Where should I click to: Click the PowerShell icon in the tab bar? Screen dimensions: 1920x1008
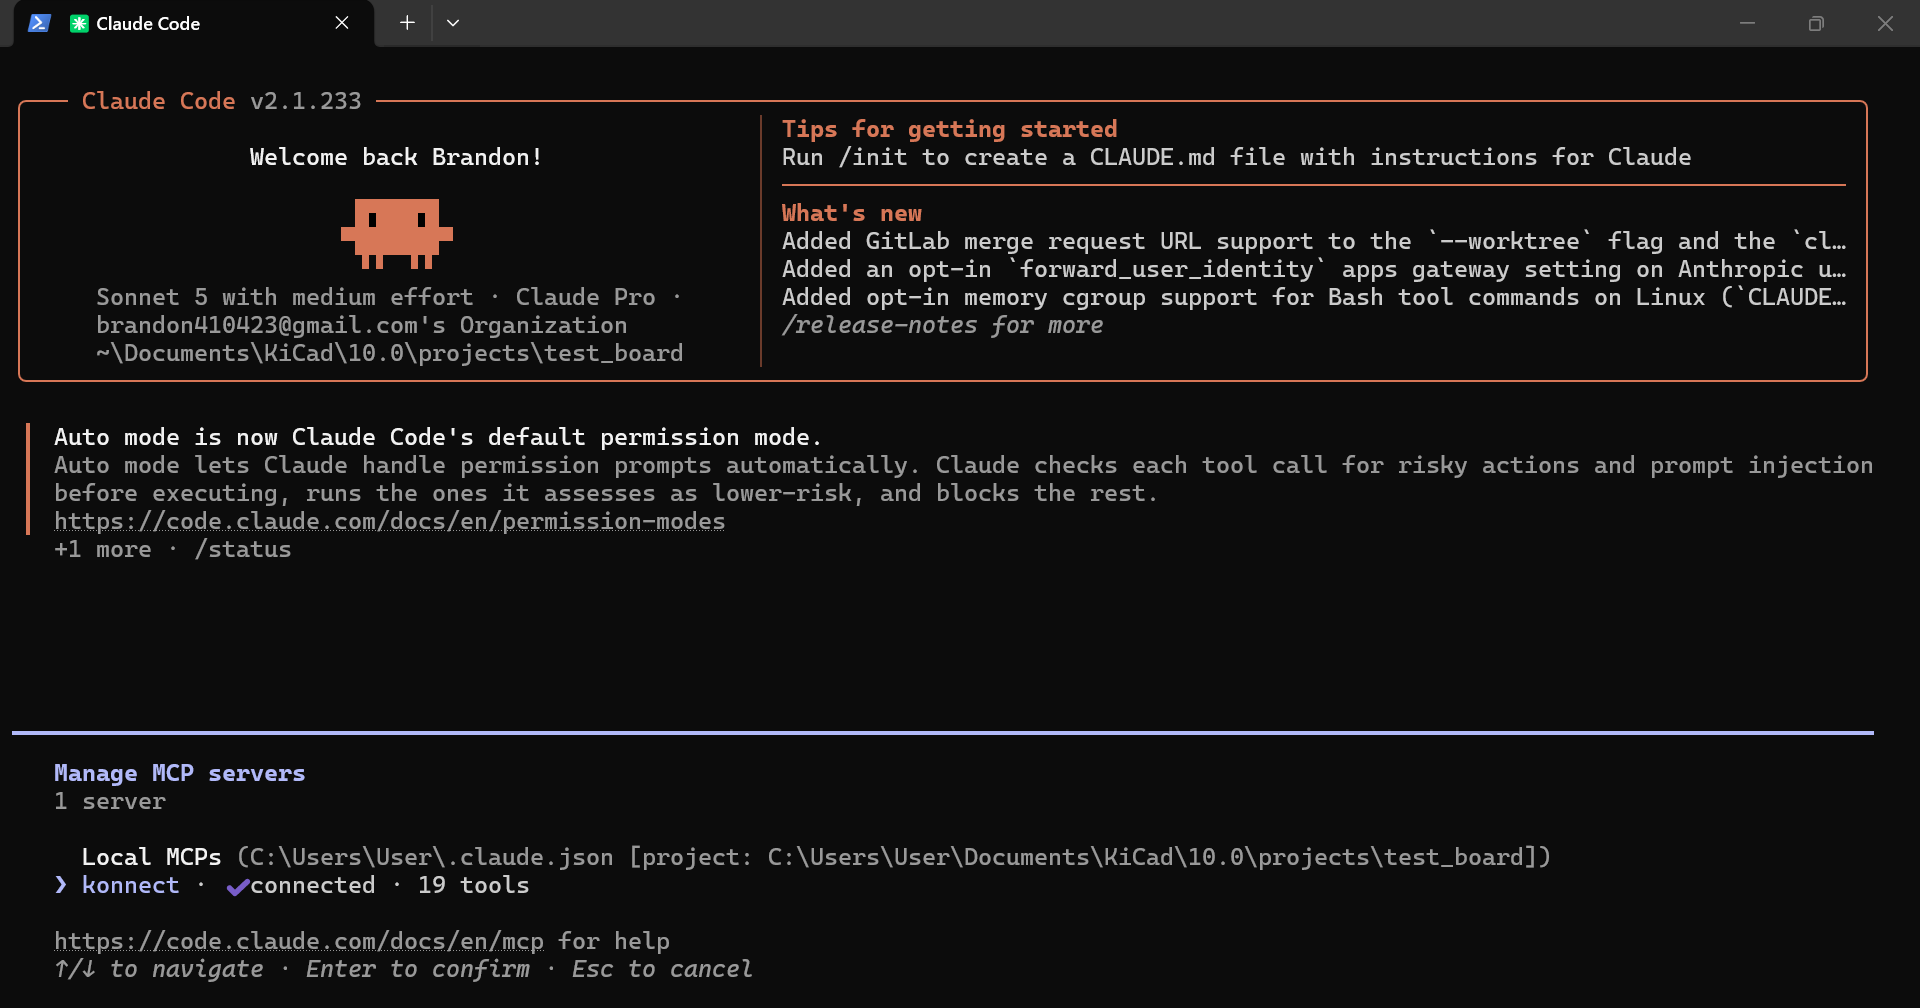click(x=39, y=23)
